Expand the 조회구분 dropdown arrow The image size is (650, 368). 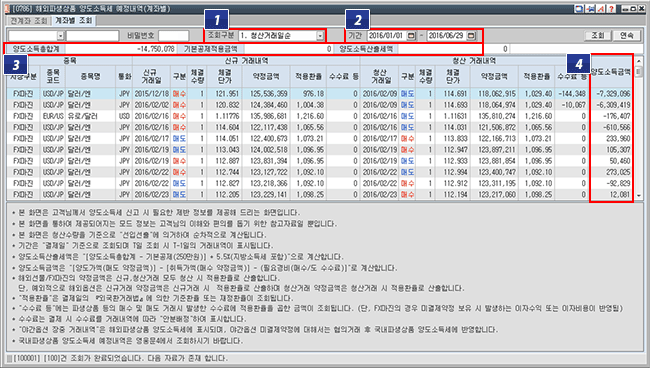point(320,36)
